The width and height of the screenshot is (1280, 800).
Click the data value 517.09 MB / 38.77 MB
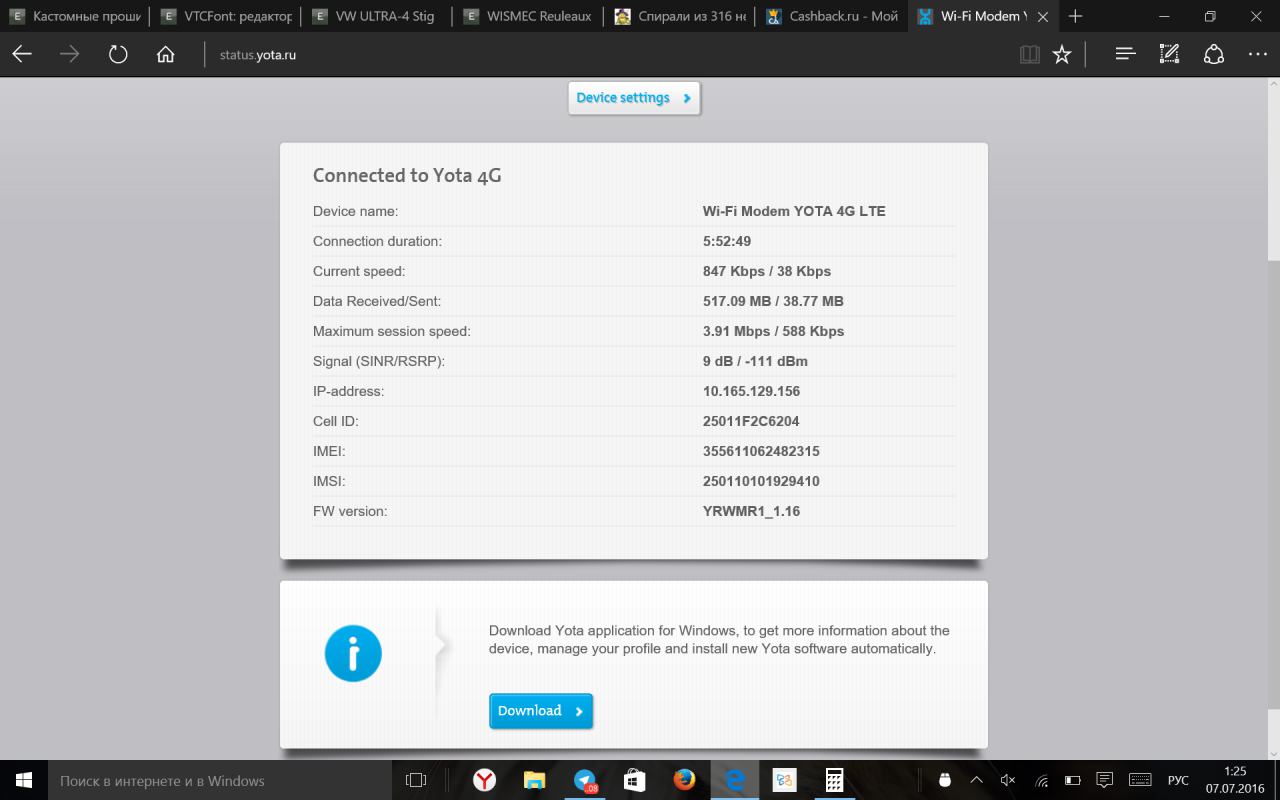[773, 301]
